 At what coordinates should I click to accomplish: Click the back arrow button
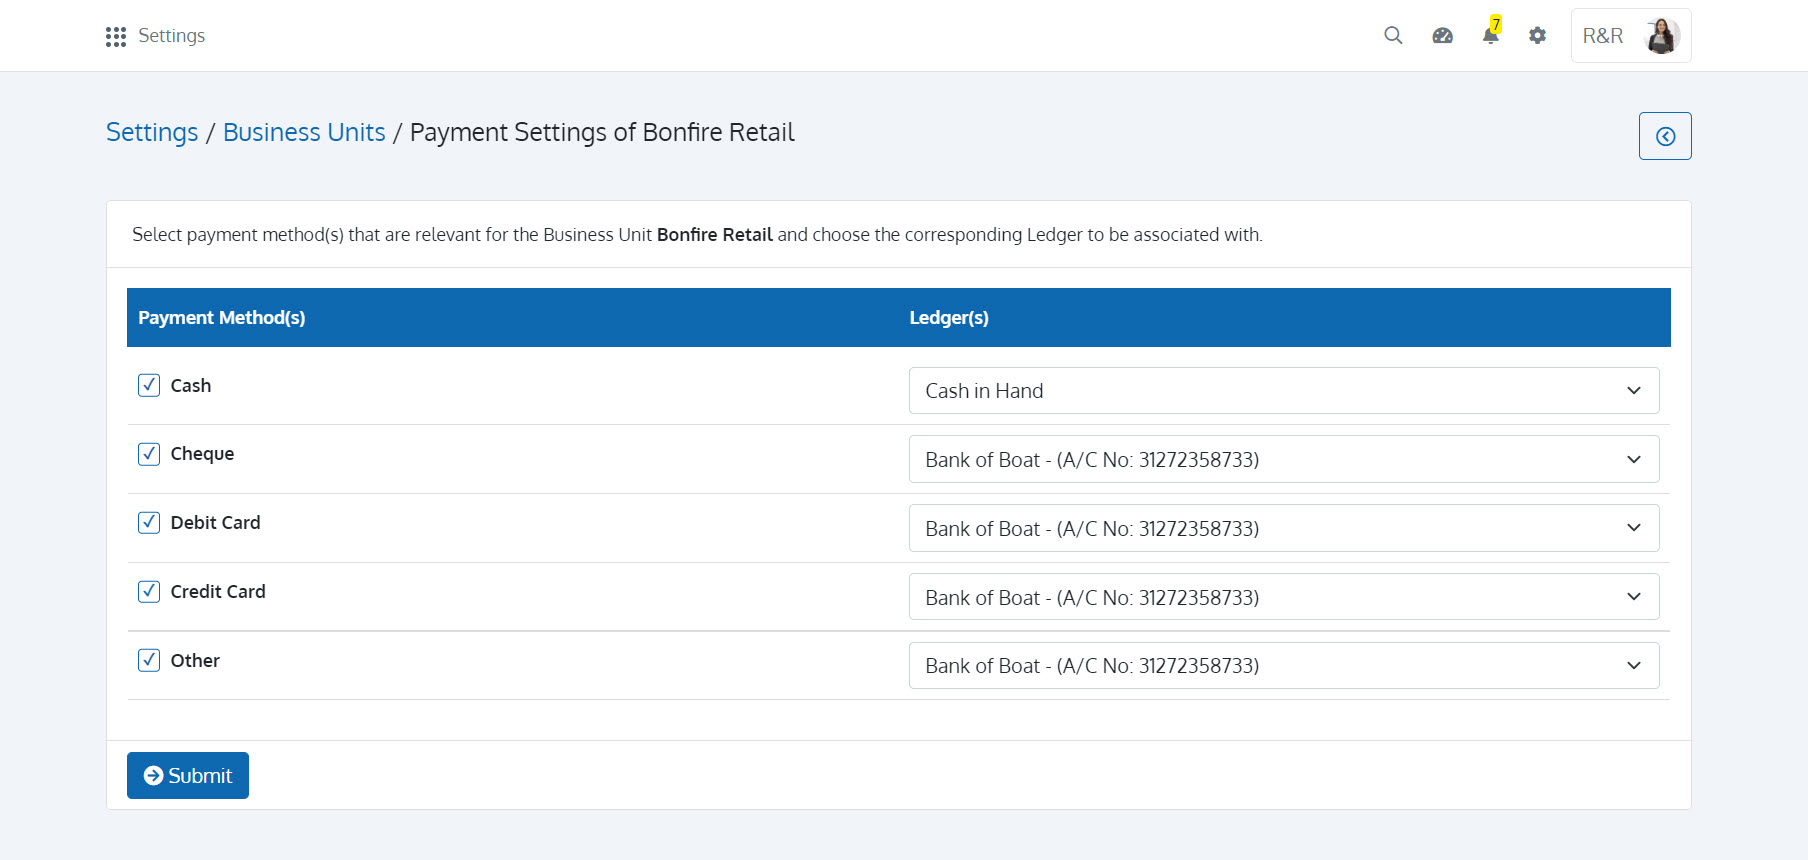1665,136
